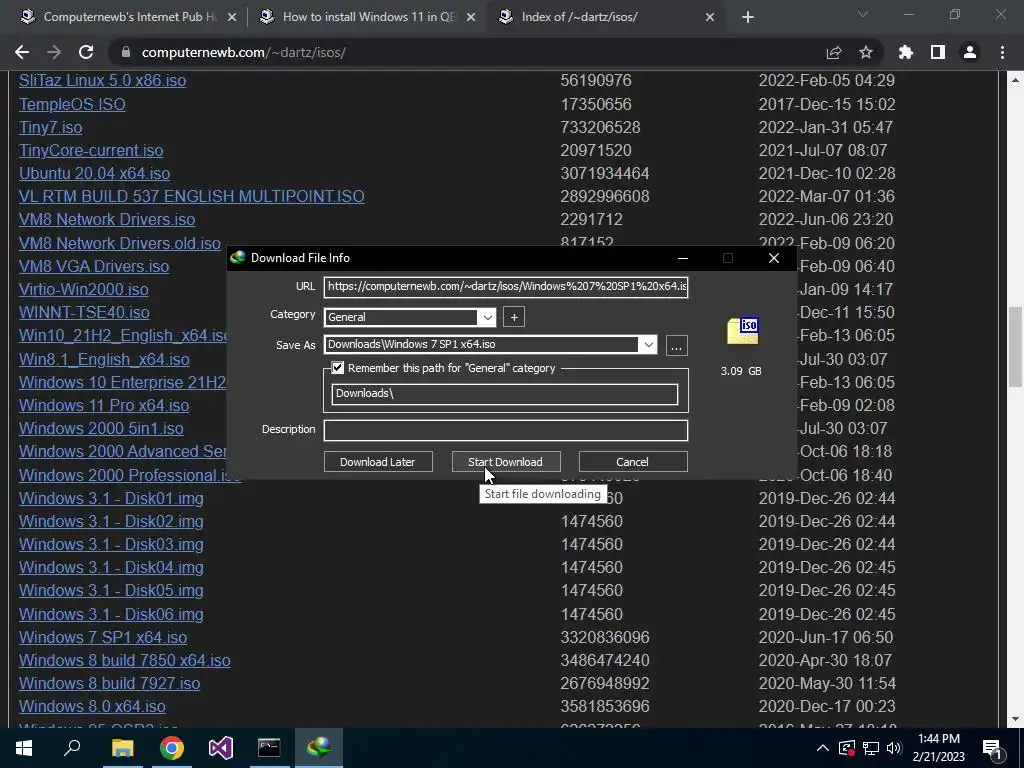The image size is (1024, 768).
Task: Click the Start Download button
Action: (x=505, y=462)
